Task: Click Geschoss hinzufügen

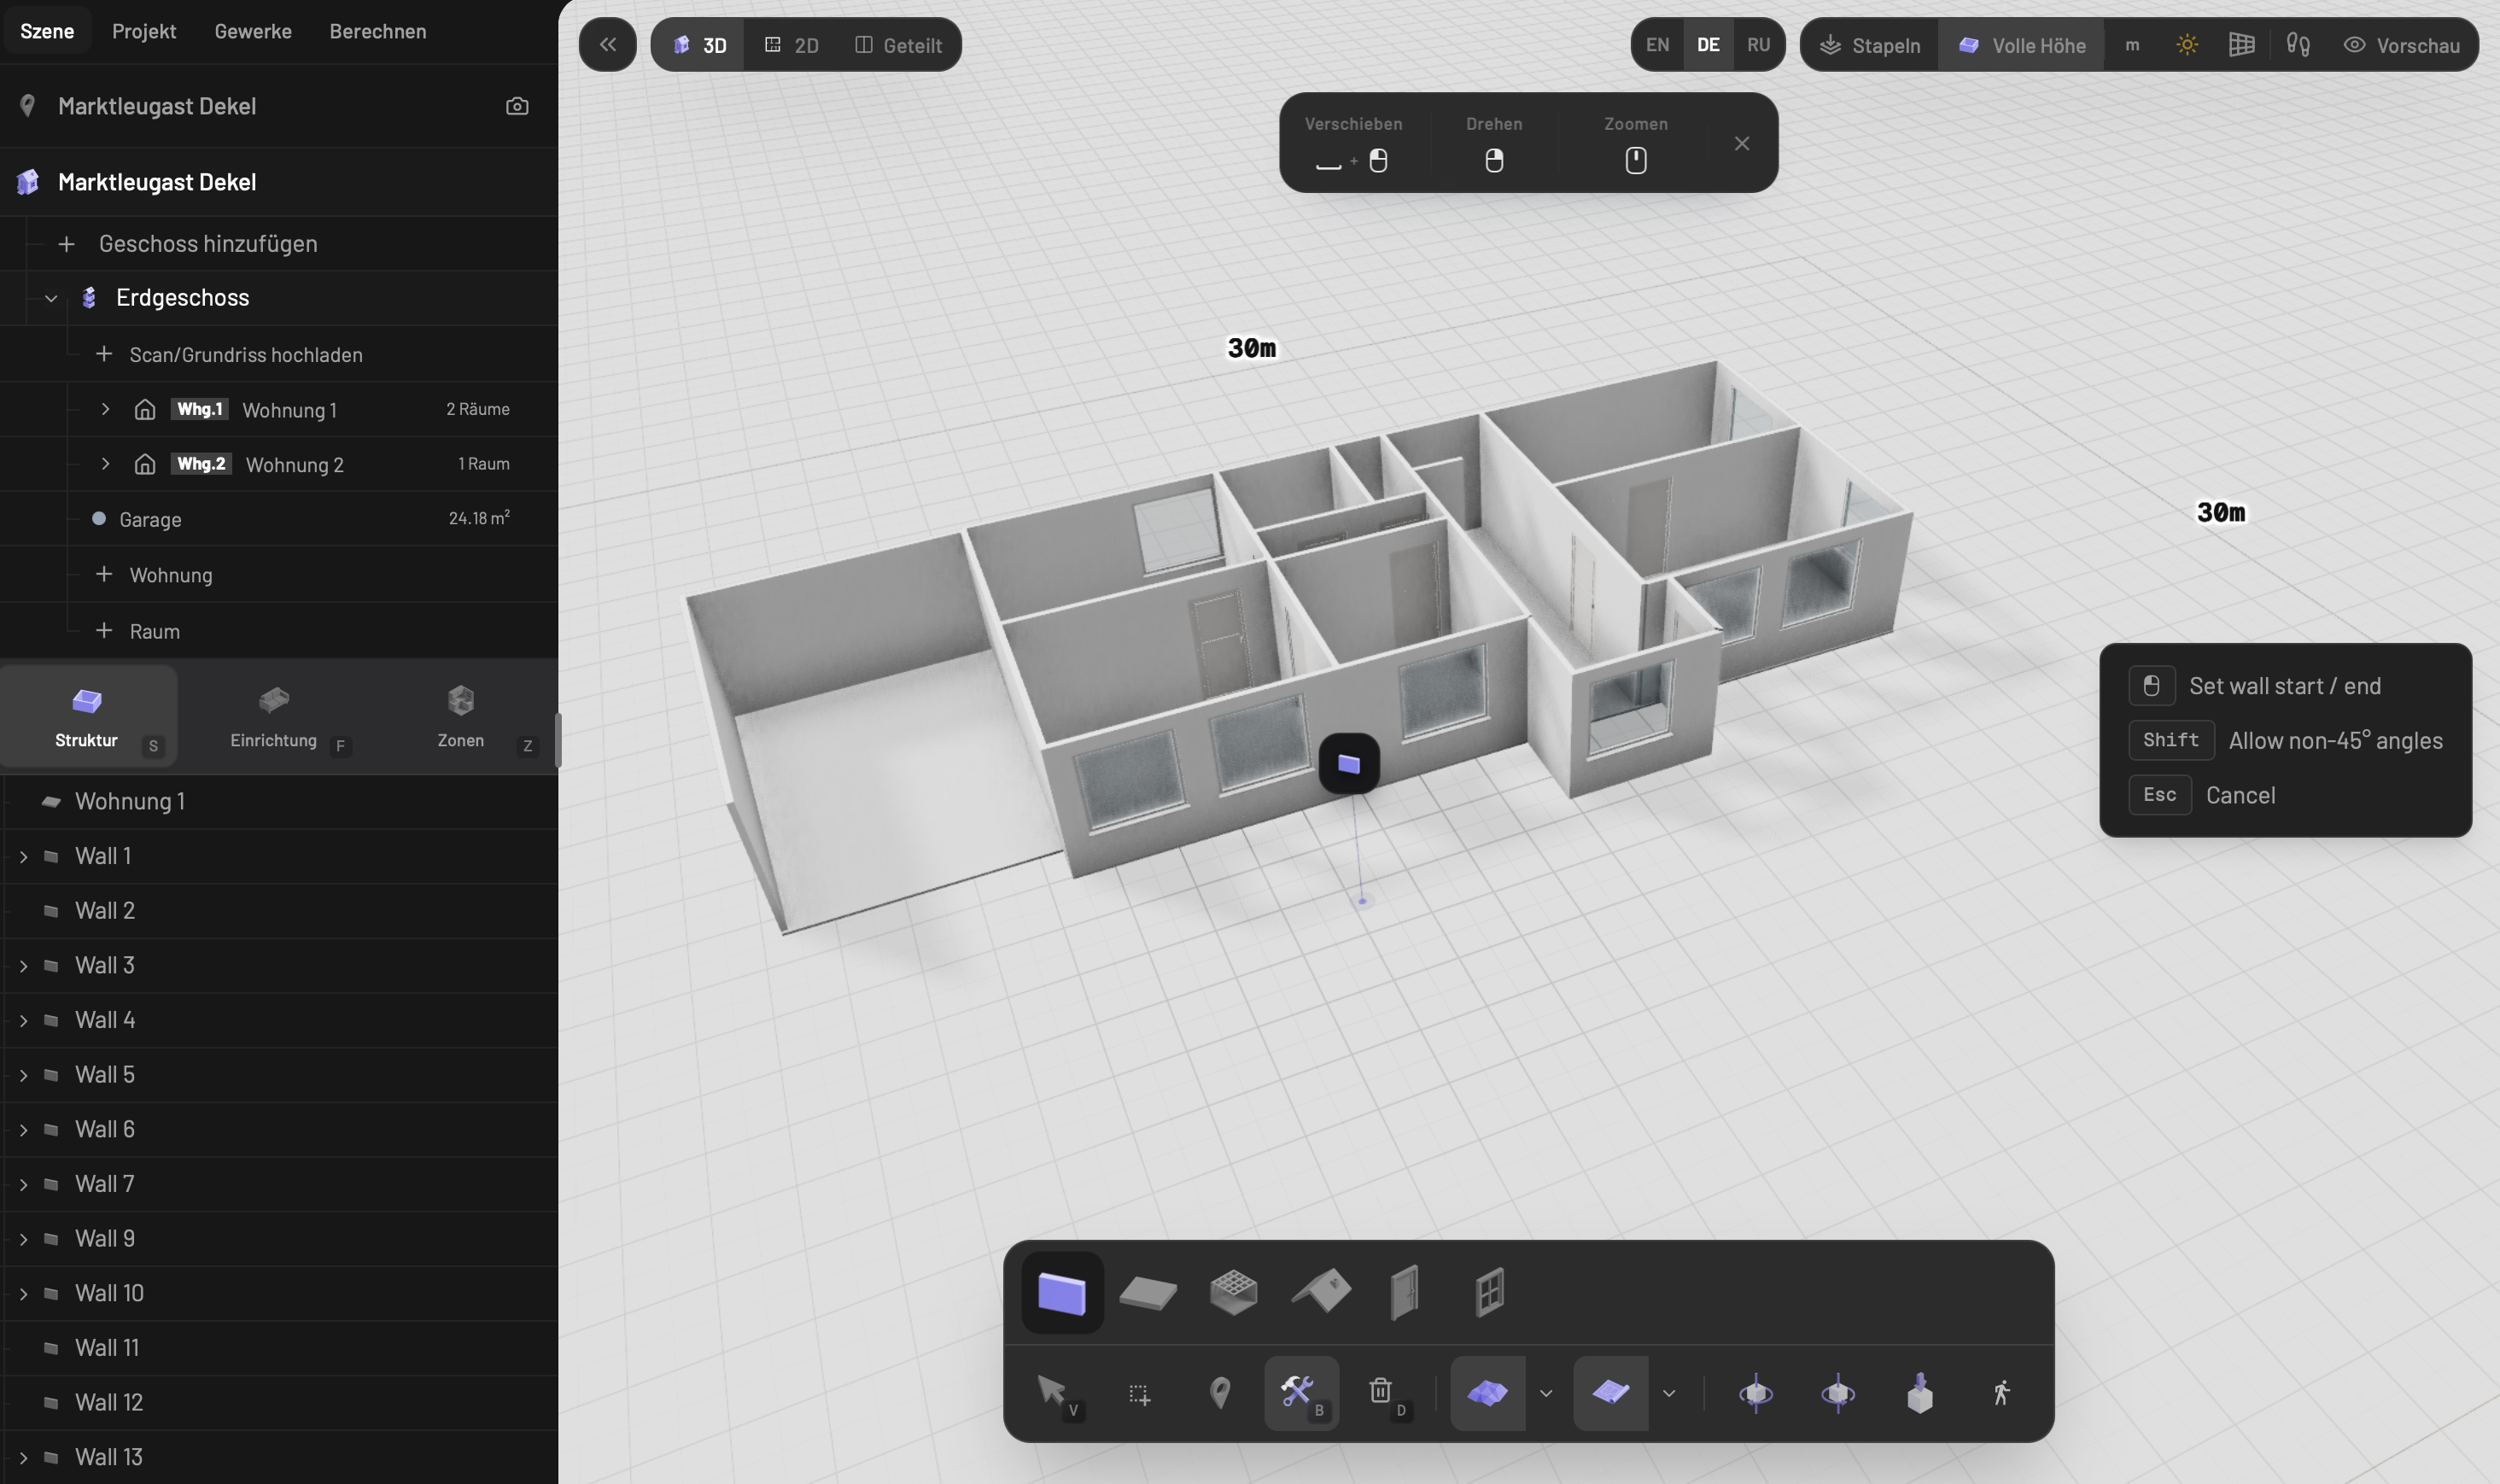Action: [x=208, y=243]
